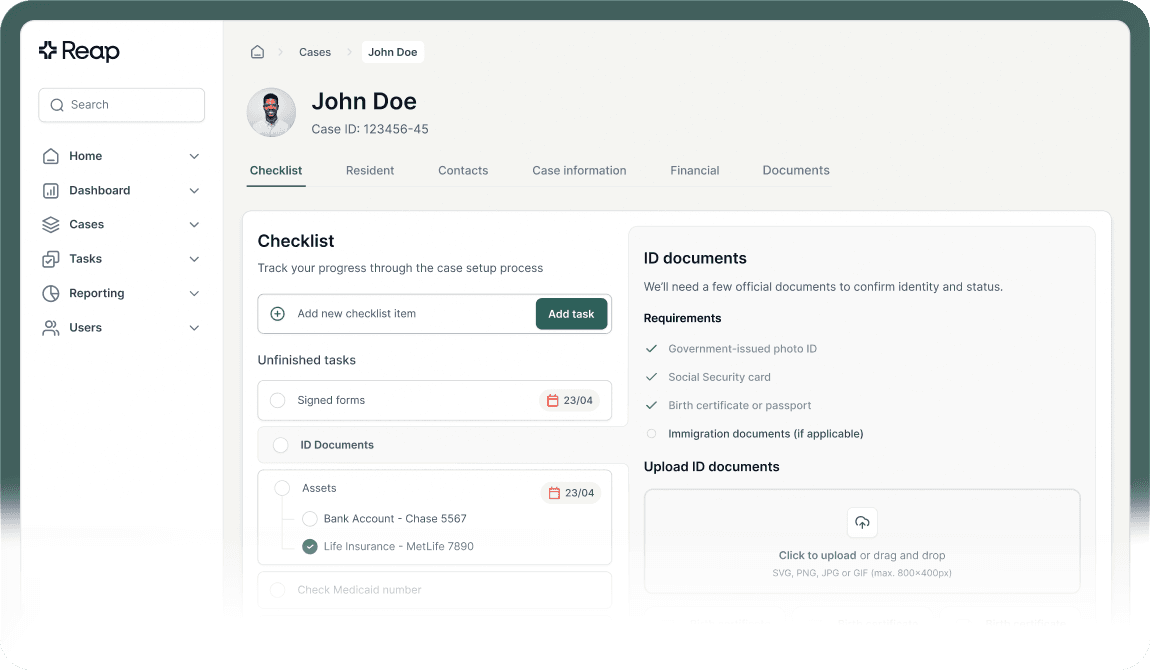Expand the Home menu chevron
Screen dimensions: 1150x670
point(194,157)
